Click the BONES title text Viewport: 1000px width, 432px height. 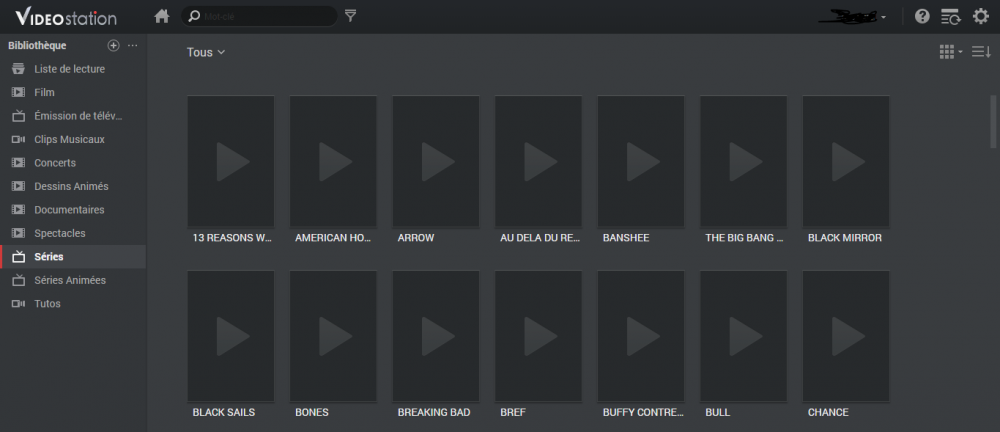click(x=312, y=412)
